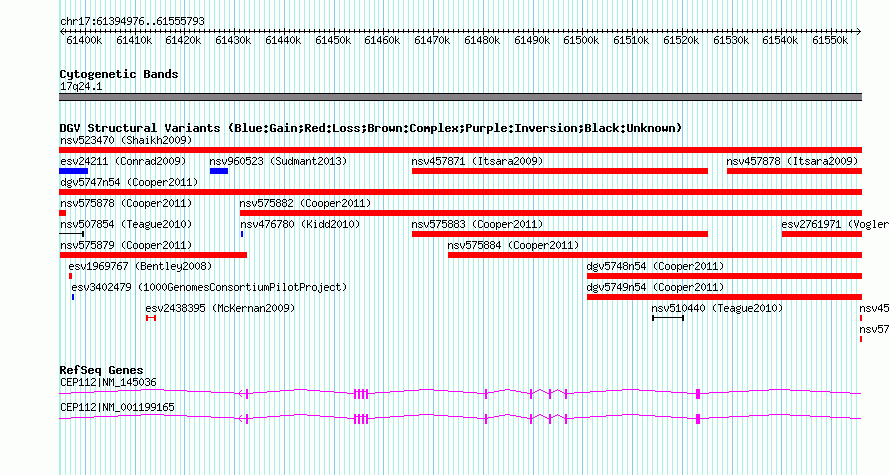Screen dimensions: 890x475
Task: Select the nsv575879 (Cooper2011) label
Action: (x=126, y=245)
